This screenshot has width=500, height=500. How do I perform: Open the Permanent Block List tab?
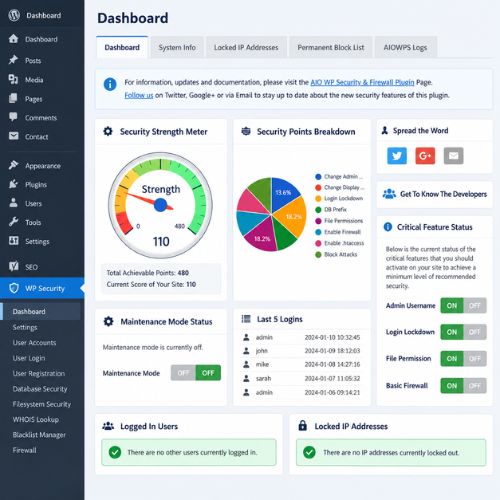[x=331, y=47]
